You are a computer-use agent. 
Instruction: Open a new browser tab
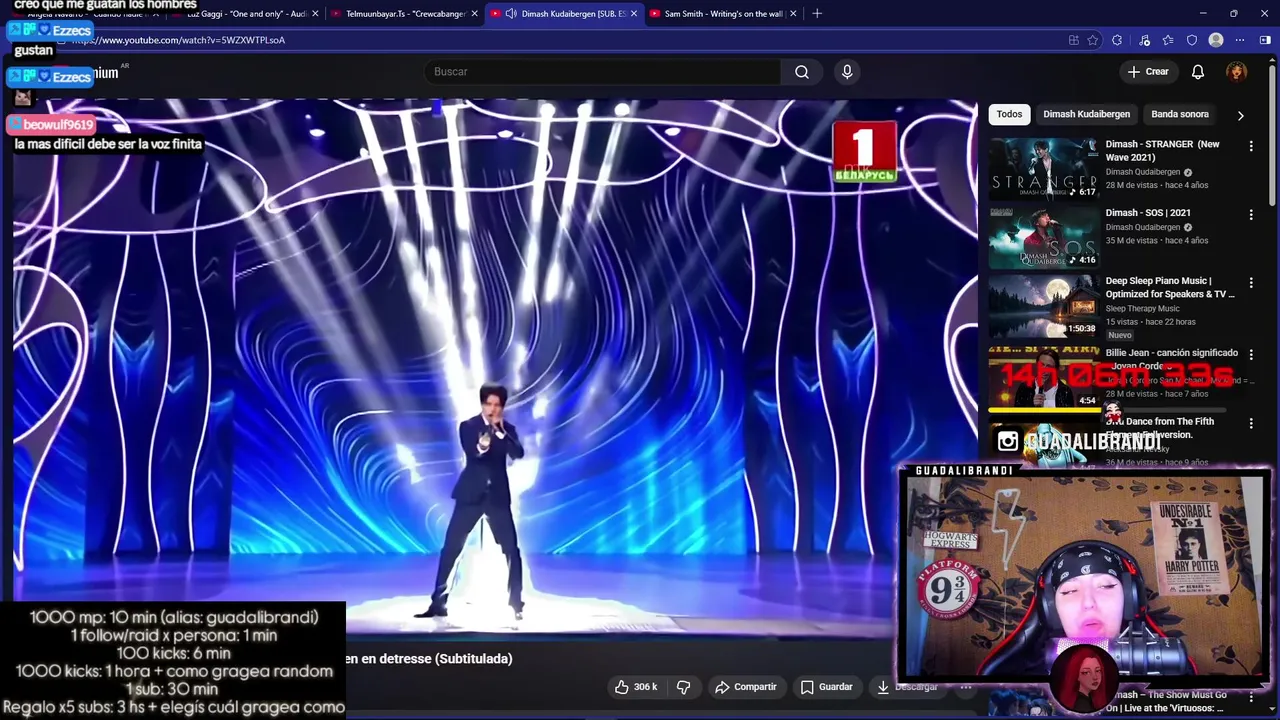[817, 14]
